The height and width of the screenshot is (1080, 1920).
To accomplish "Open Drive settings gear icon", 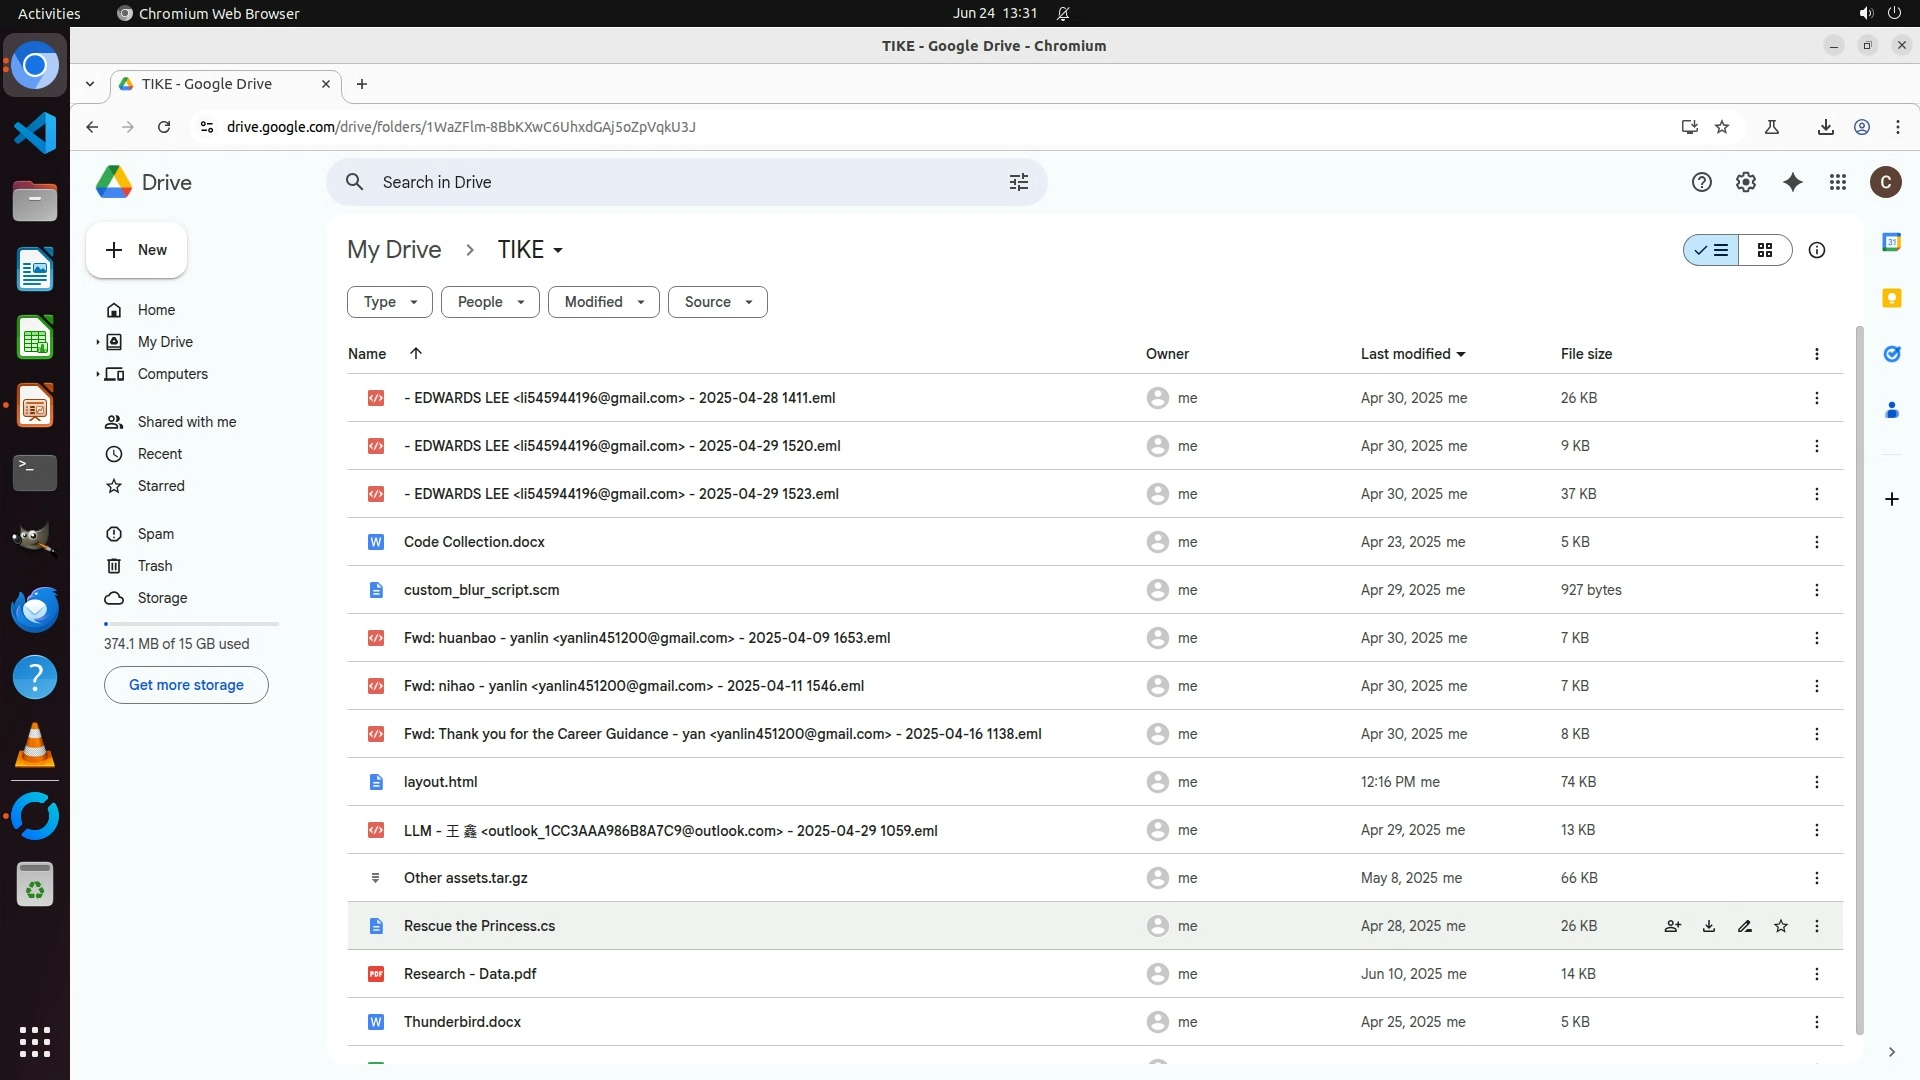I will point(1745,182).
